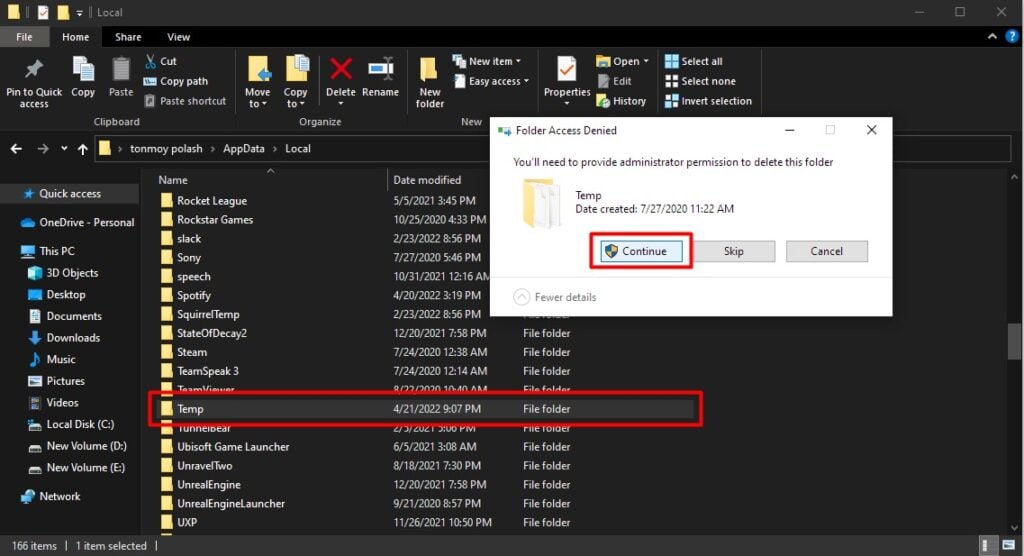Click tonmoy polash in the breadcrumb

[x=166, y=148]
